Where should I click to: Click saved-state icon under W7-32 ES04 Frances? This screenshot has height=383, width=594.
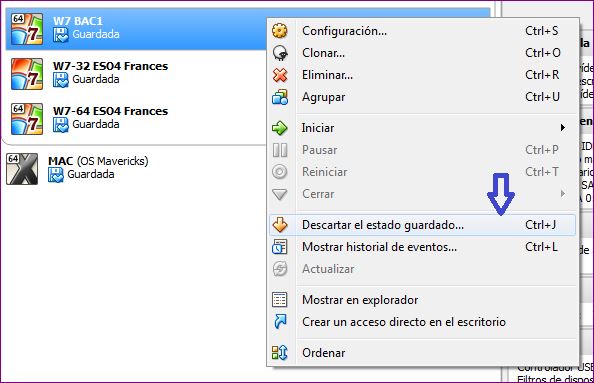tap(61, 80)
